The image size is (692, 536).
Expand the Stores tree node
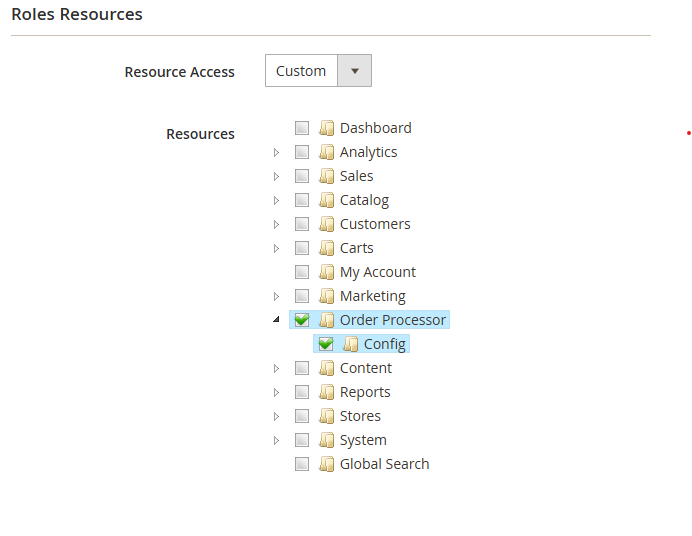pyautogui.click(x=277, y=416)
